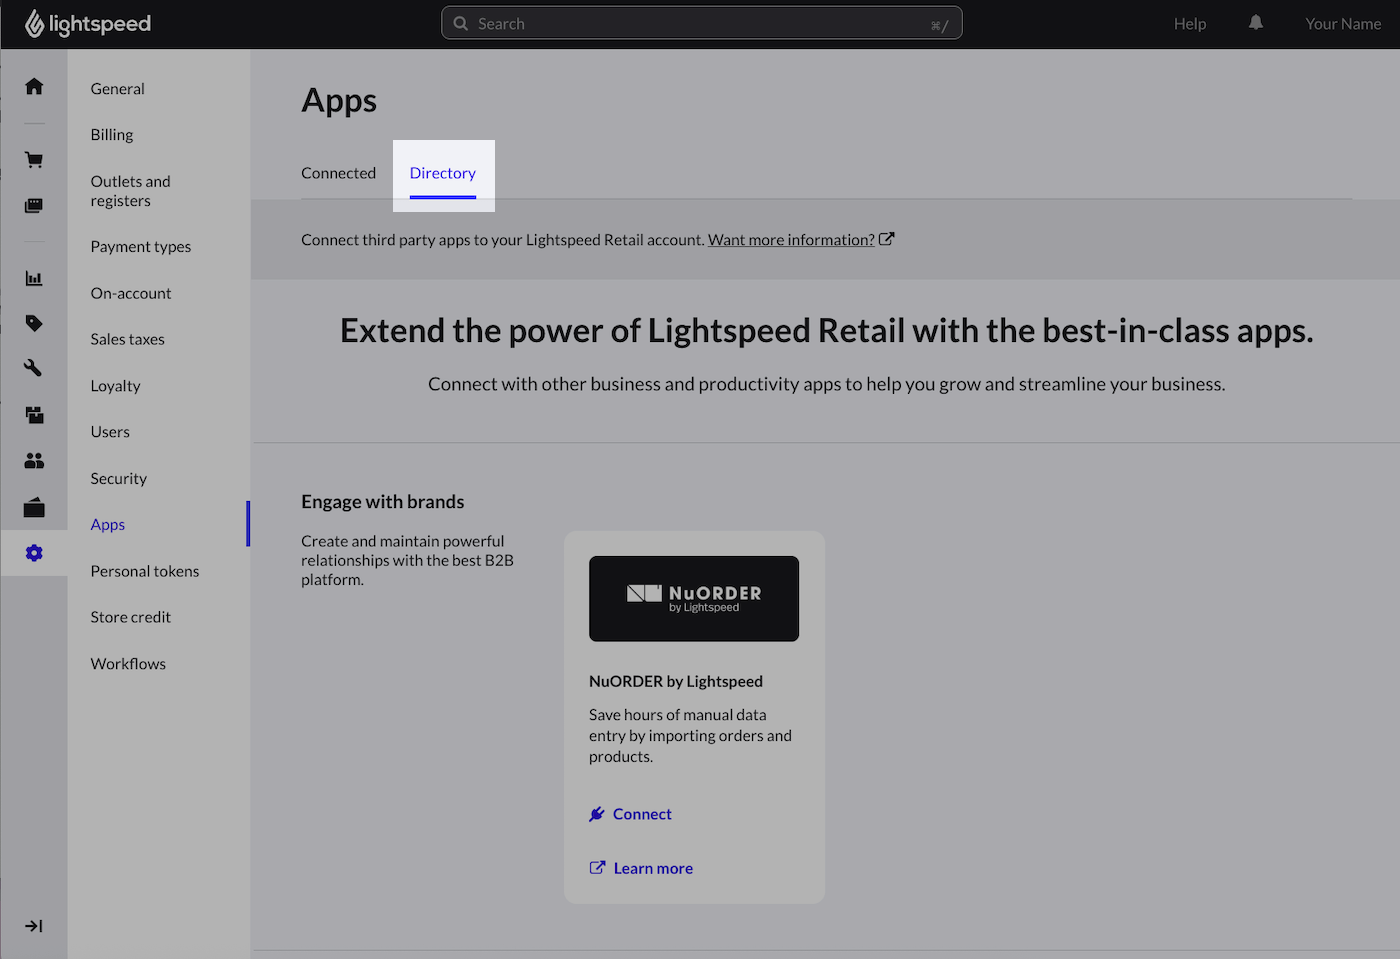Open the Payment types settings page
This screenshot has width=1400, height=959.
click(x=140, y=246)
